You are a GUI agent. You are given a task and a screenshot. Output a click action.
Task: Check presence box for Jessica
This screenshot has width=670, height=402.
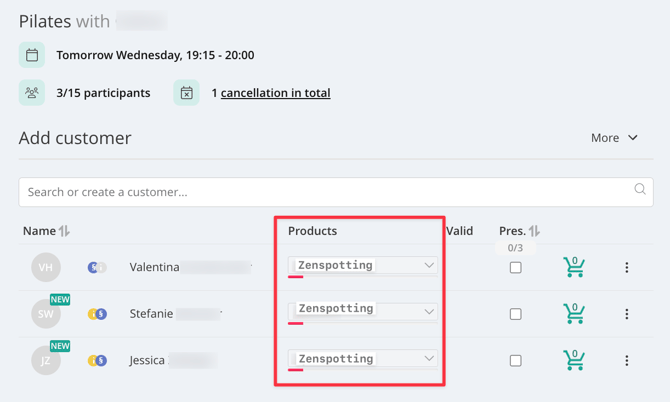coord(516,361)
